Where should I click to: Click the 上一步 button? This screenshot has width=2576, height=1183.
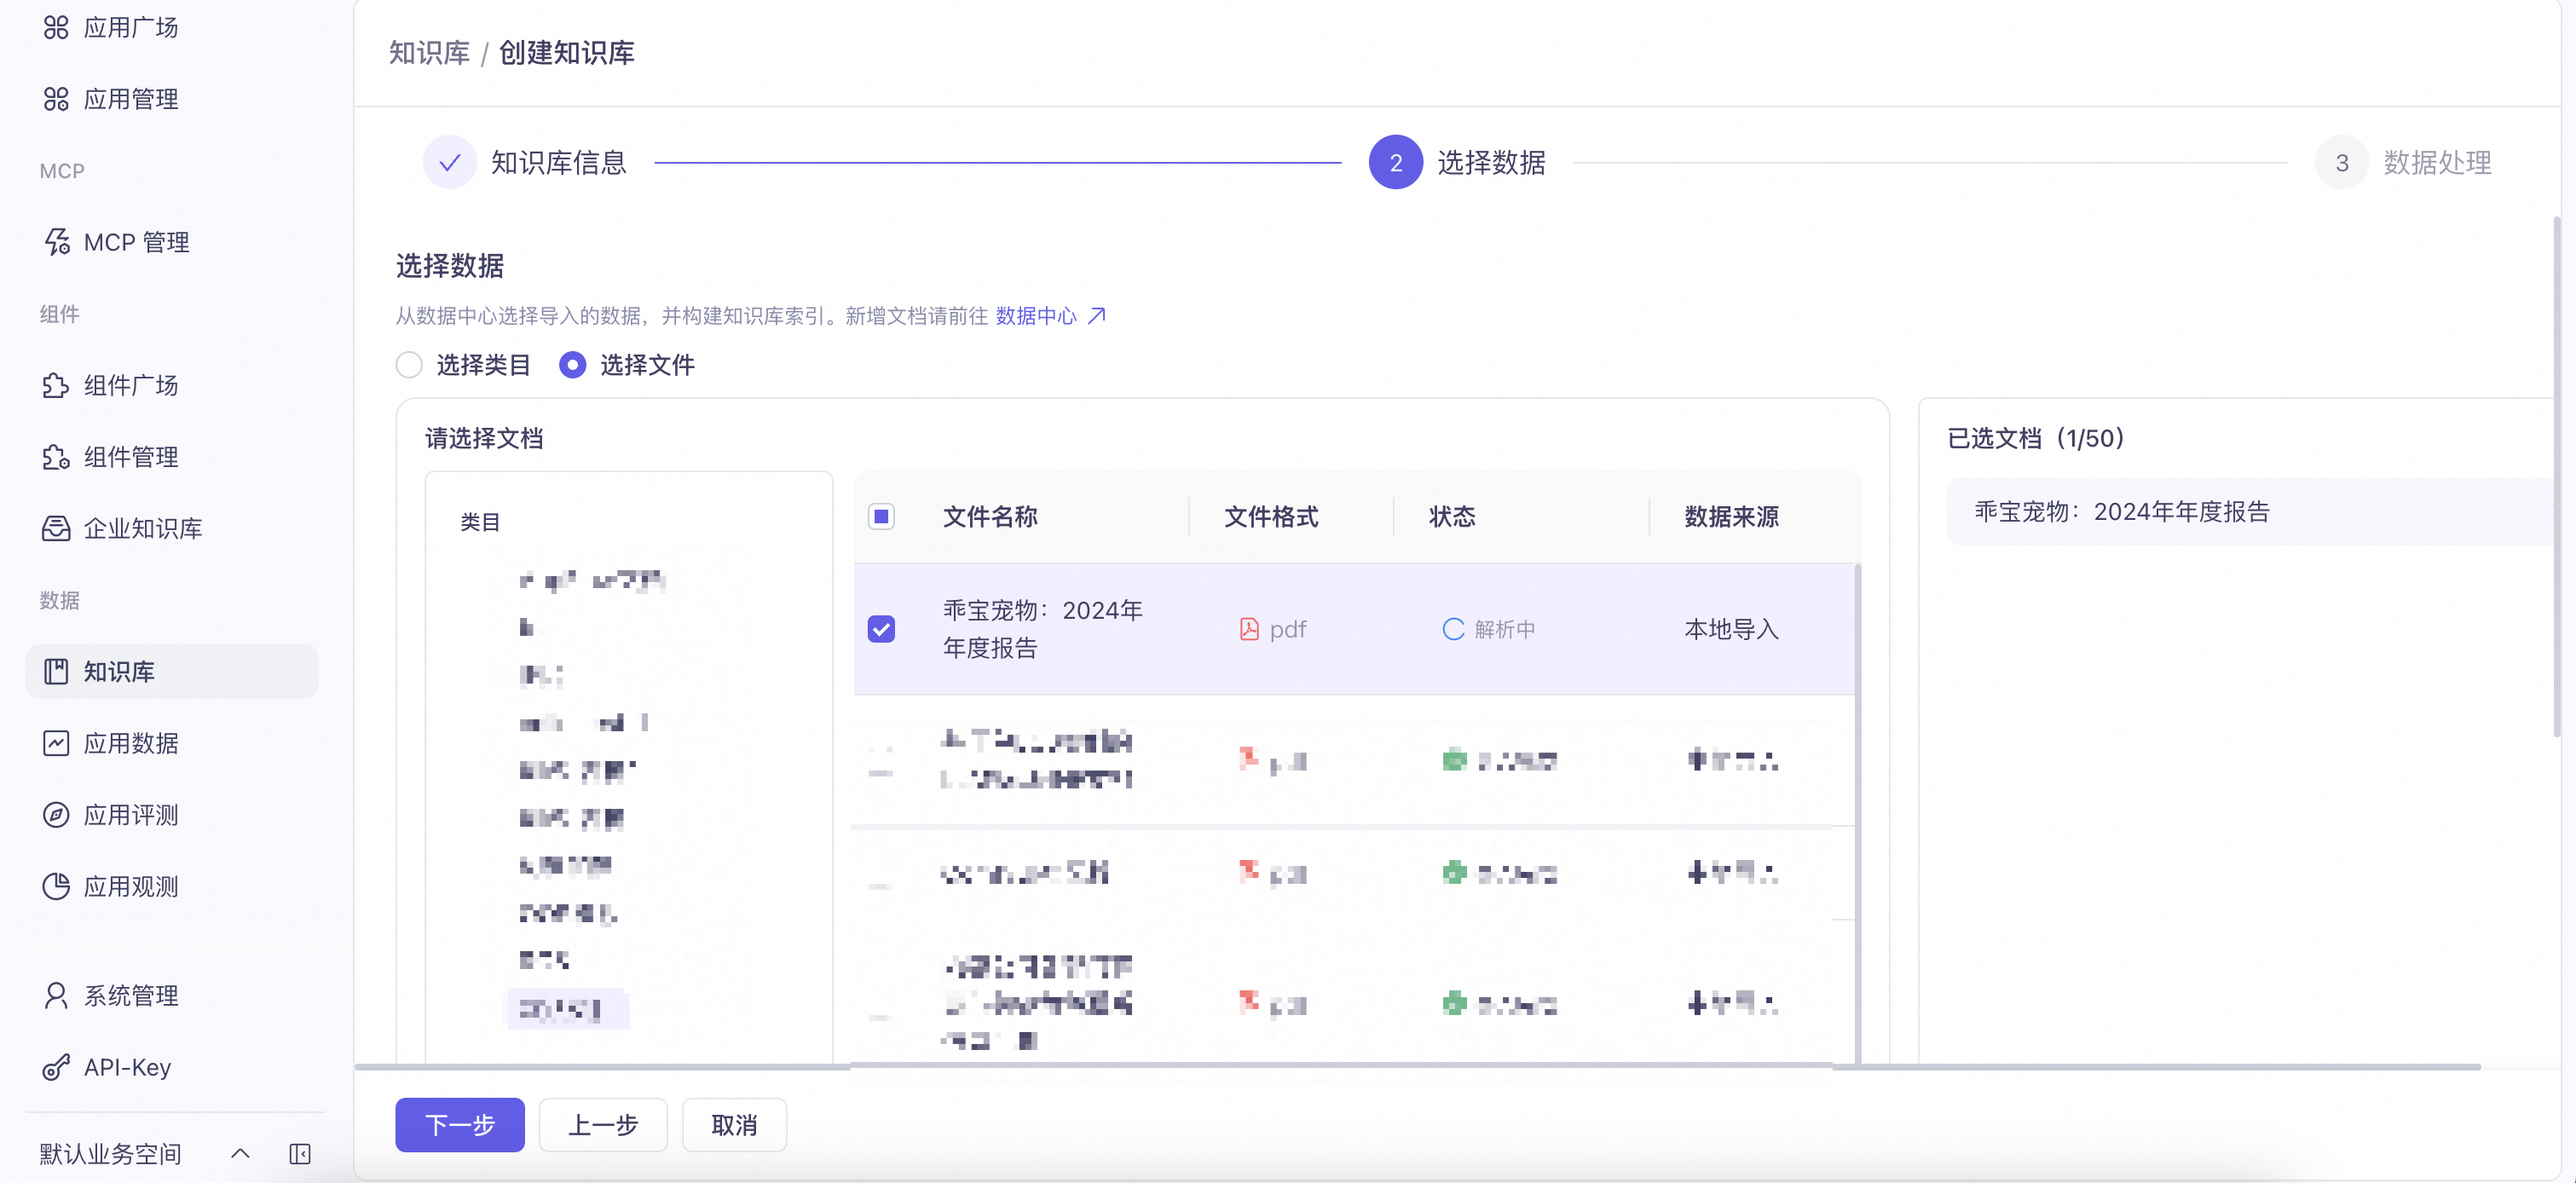click(603, 1124)
